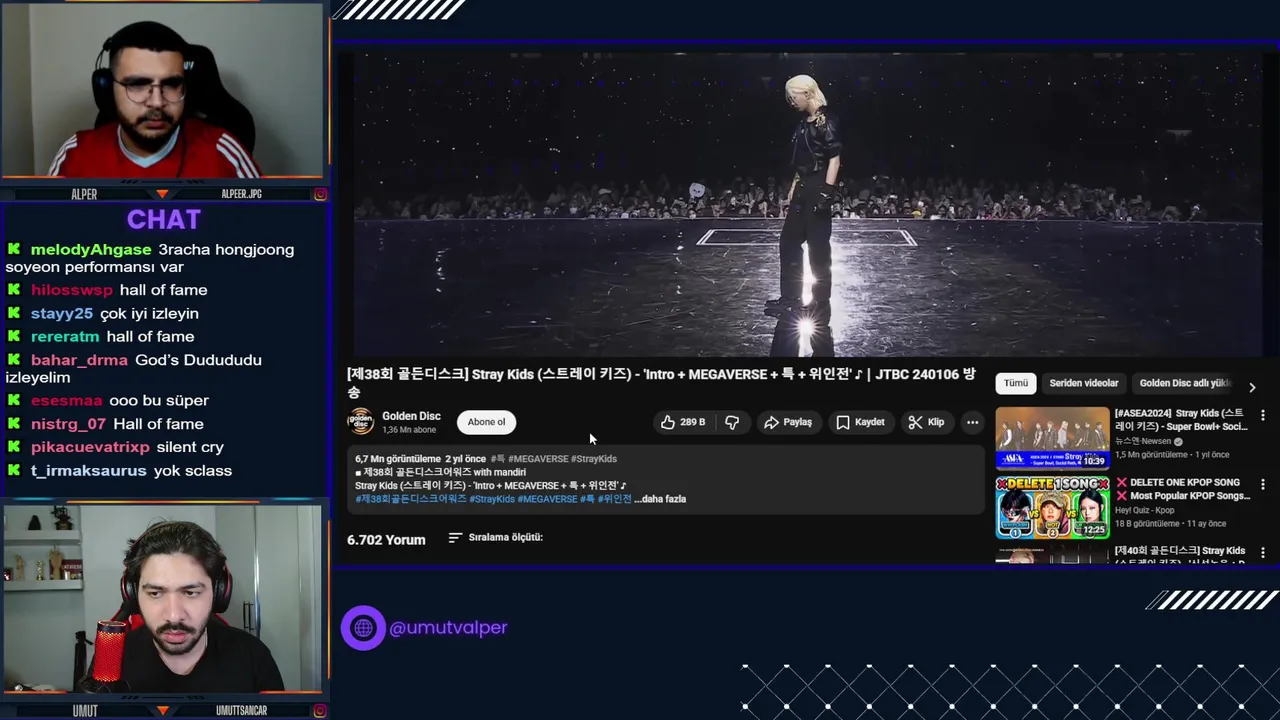The width and height of the screenshot is (1280, 720).
Task: Open the DELETE ONE KPOP SONG thumbnail
Action: coord(1052,507)
